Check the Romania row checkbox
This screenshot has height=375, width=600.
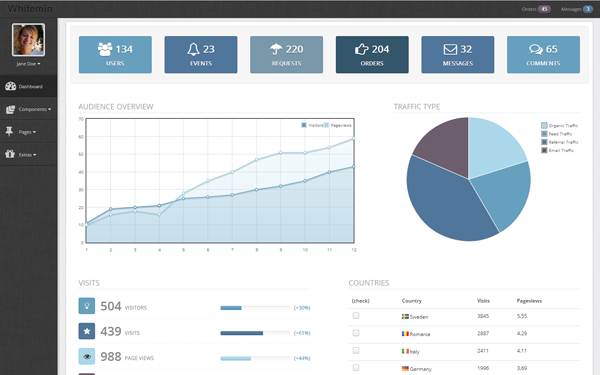click(x=356, y=333)
